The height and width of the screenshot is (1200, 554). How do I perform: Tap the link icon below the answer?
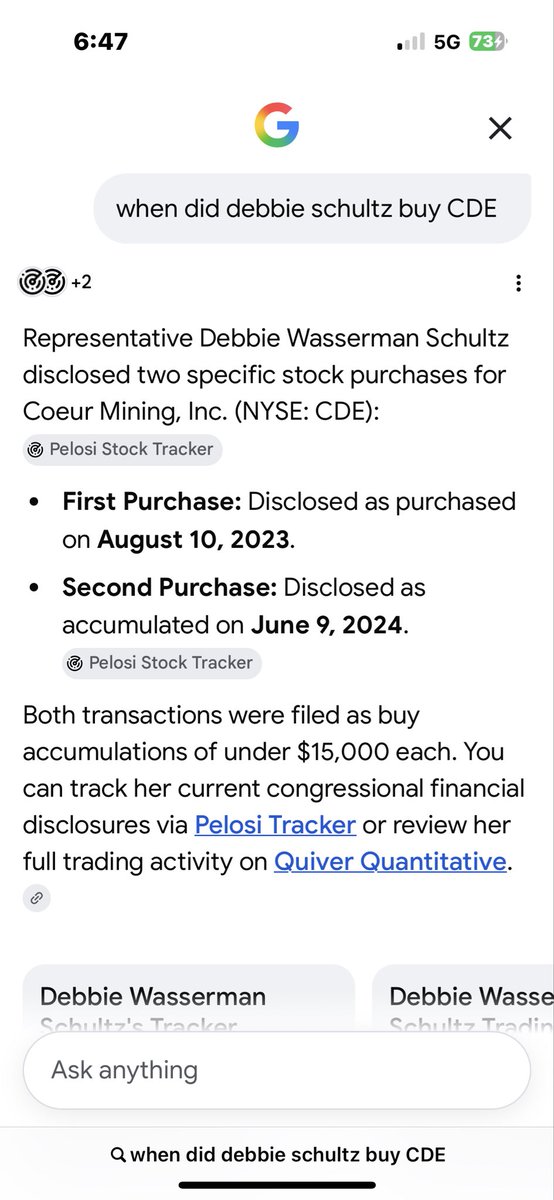tap(36, 898)
